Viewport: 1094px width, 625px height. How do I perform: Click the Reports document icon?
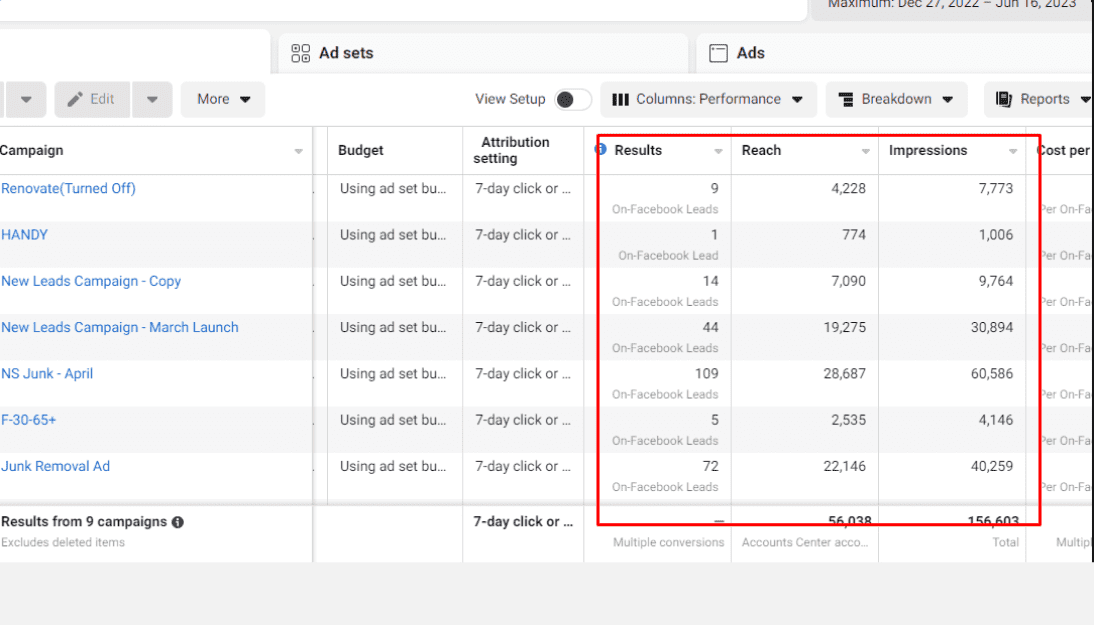tap(1004, 99)
